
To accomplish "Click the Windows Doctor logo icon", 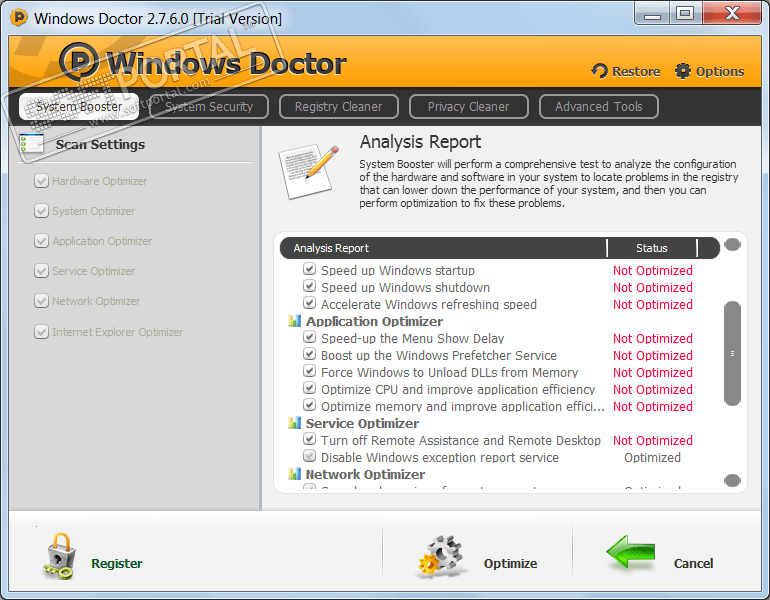I will click(79, 61).
